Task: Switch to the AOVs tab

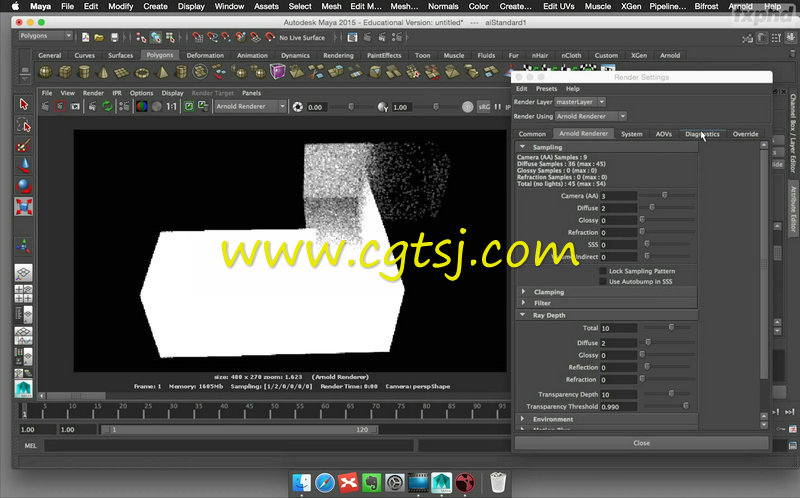Action: (x=663, y=134)
